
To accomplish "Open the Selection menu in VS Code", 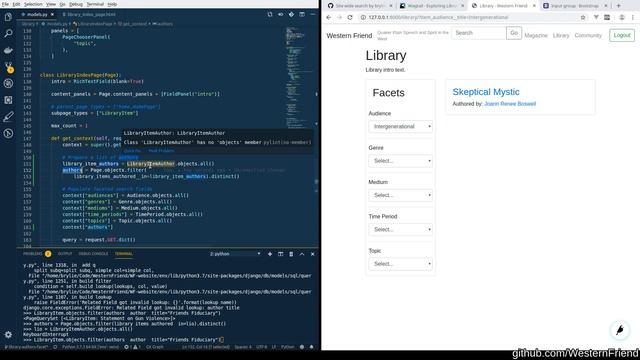I will coord(33,4).
